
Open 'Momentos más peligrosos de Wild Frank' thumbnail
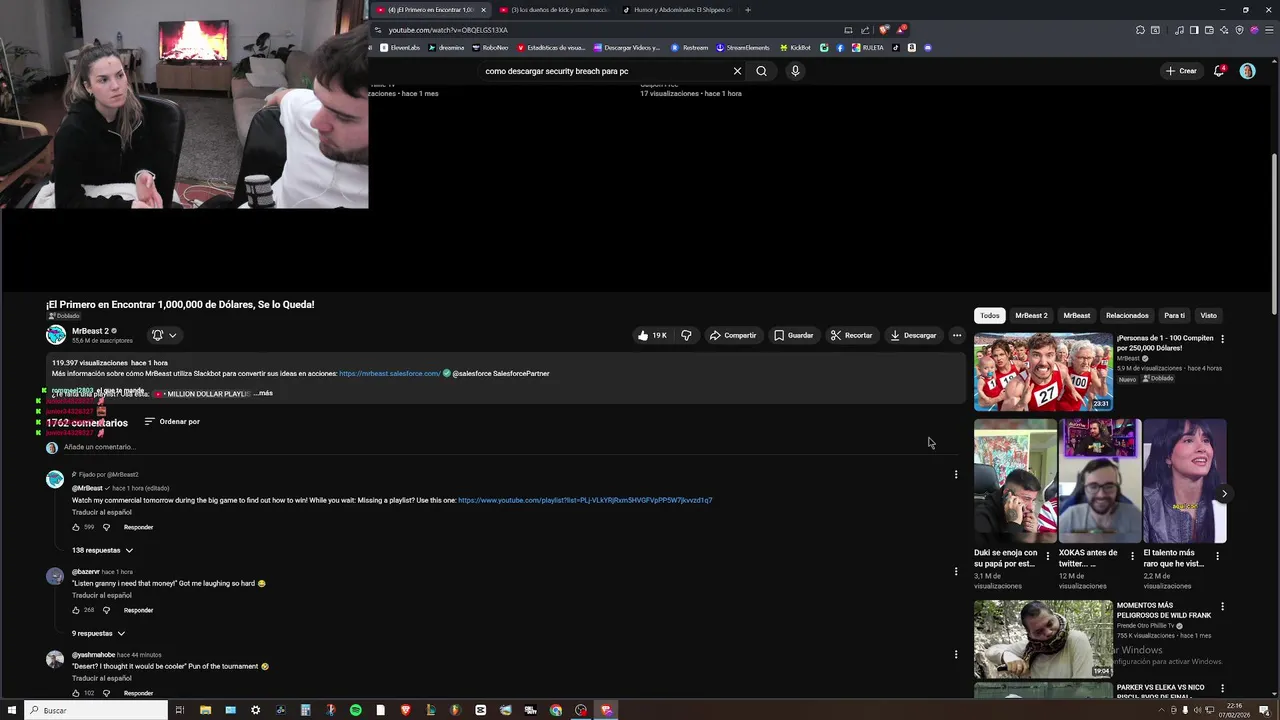point(1043,639)
